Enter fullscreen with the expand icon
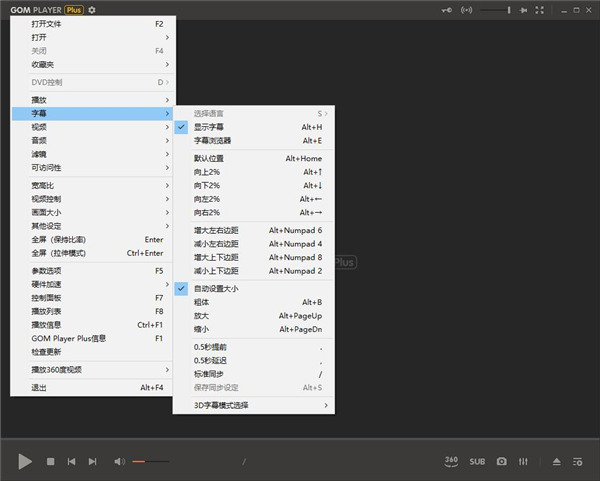Image resolution: width=600 pixels, height=481 pixels. (x=540, y=10)
